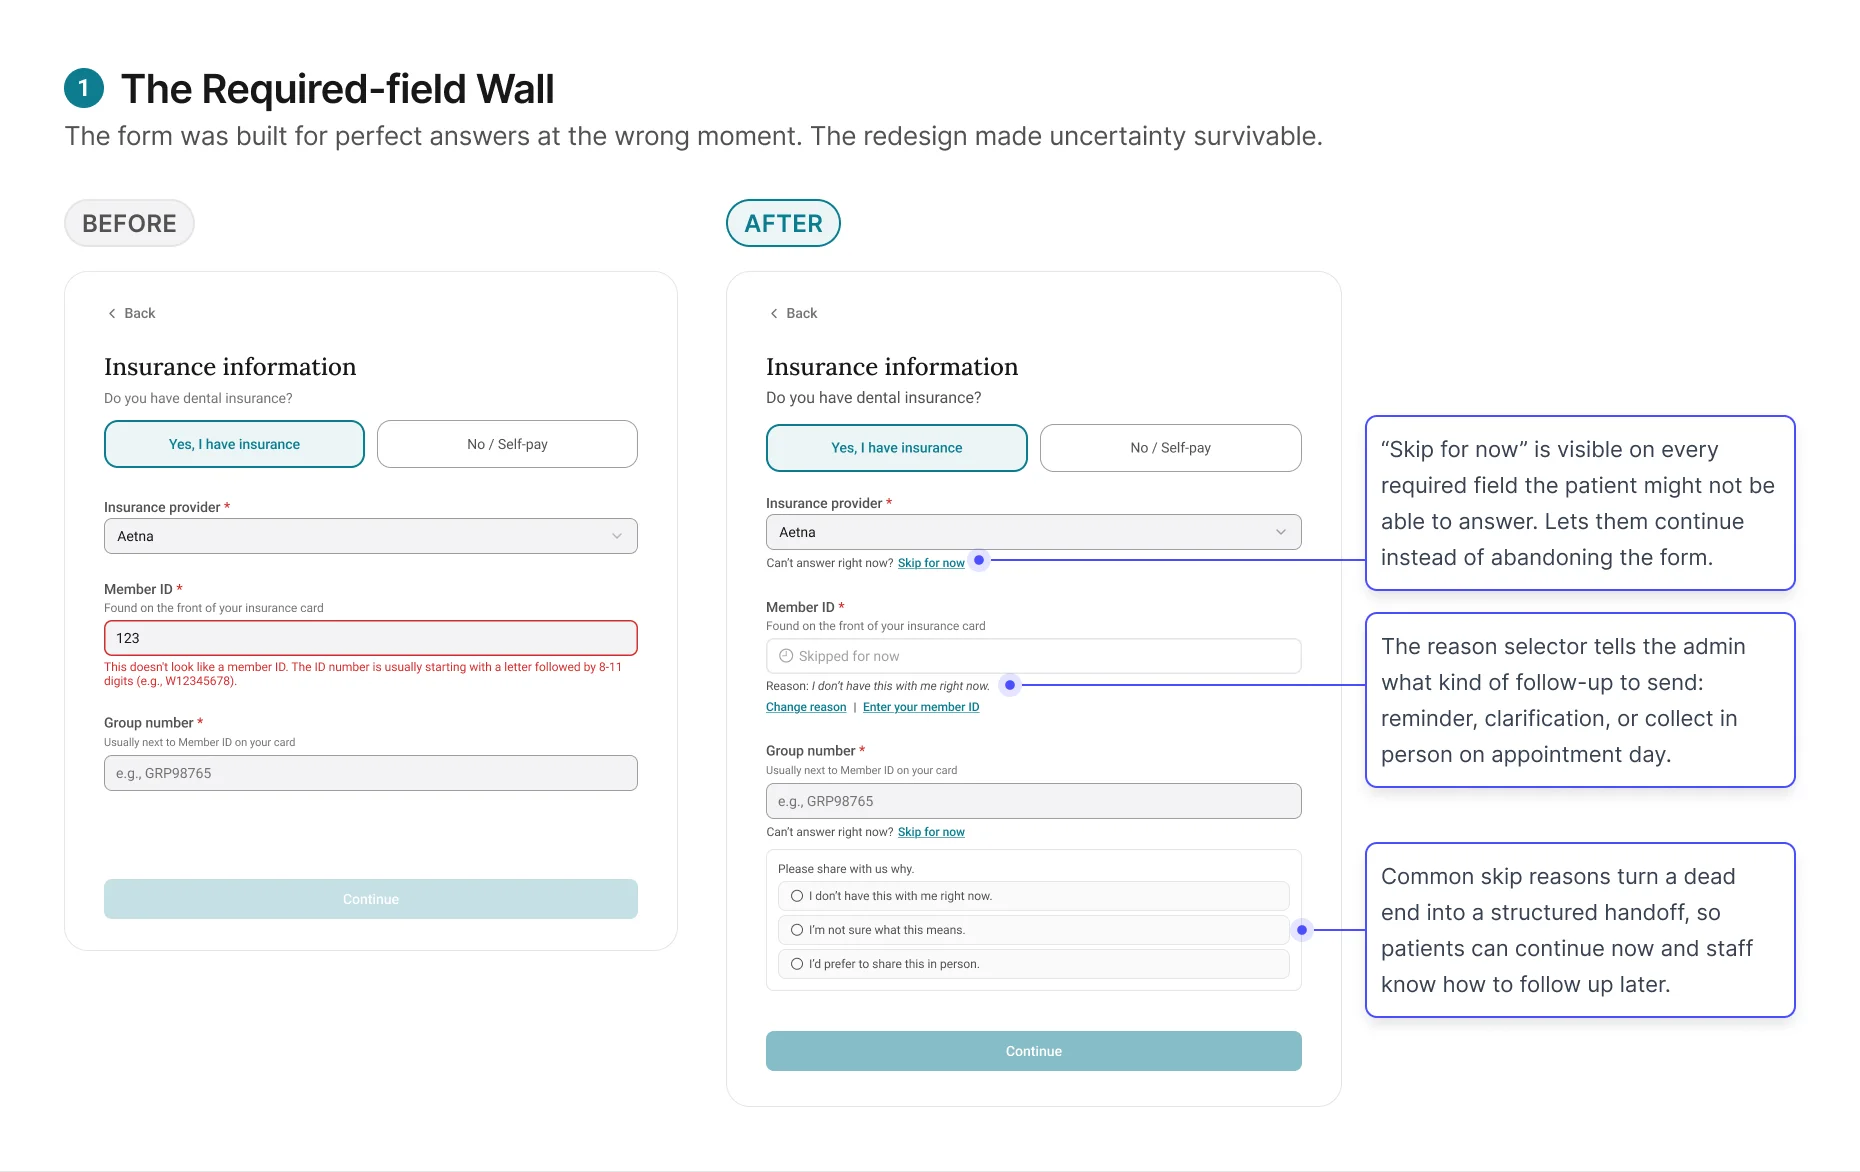Choose 'I'd prefer to share this in person'
The image size is (1860, 1172).
tap(797, 964)
